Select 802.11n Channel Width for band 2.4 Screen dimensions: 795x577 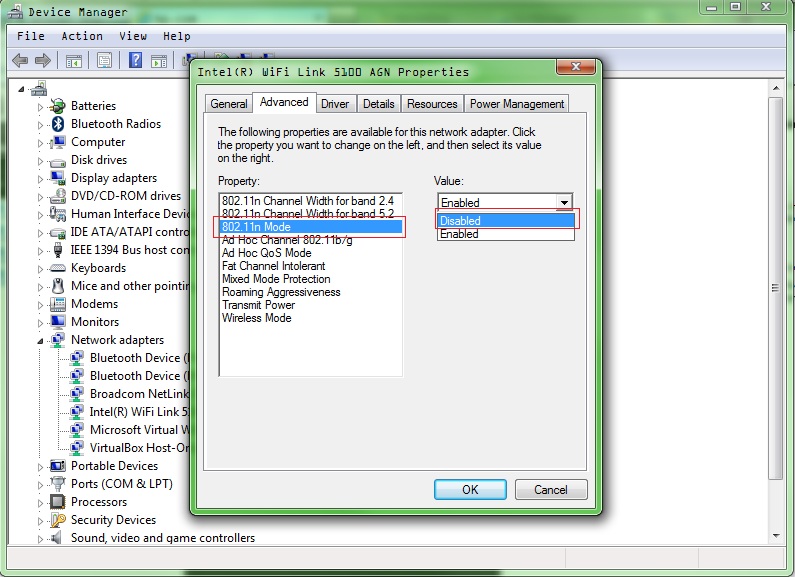[x=311, y=201]
